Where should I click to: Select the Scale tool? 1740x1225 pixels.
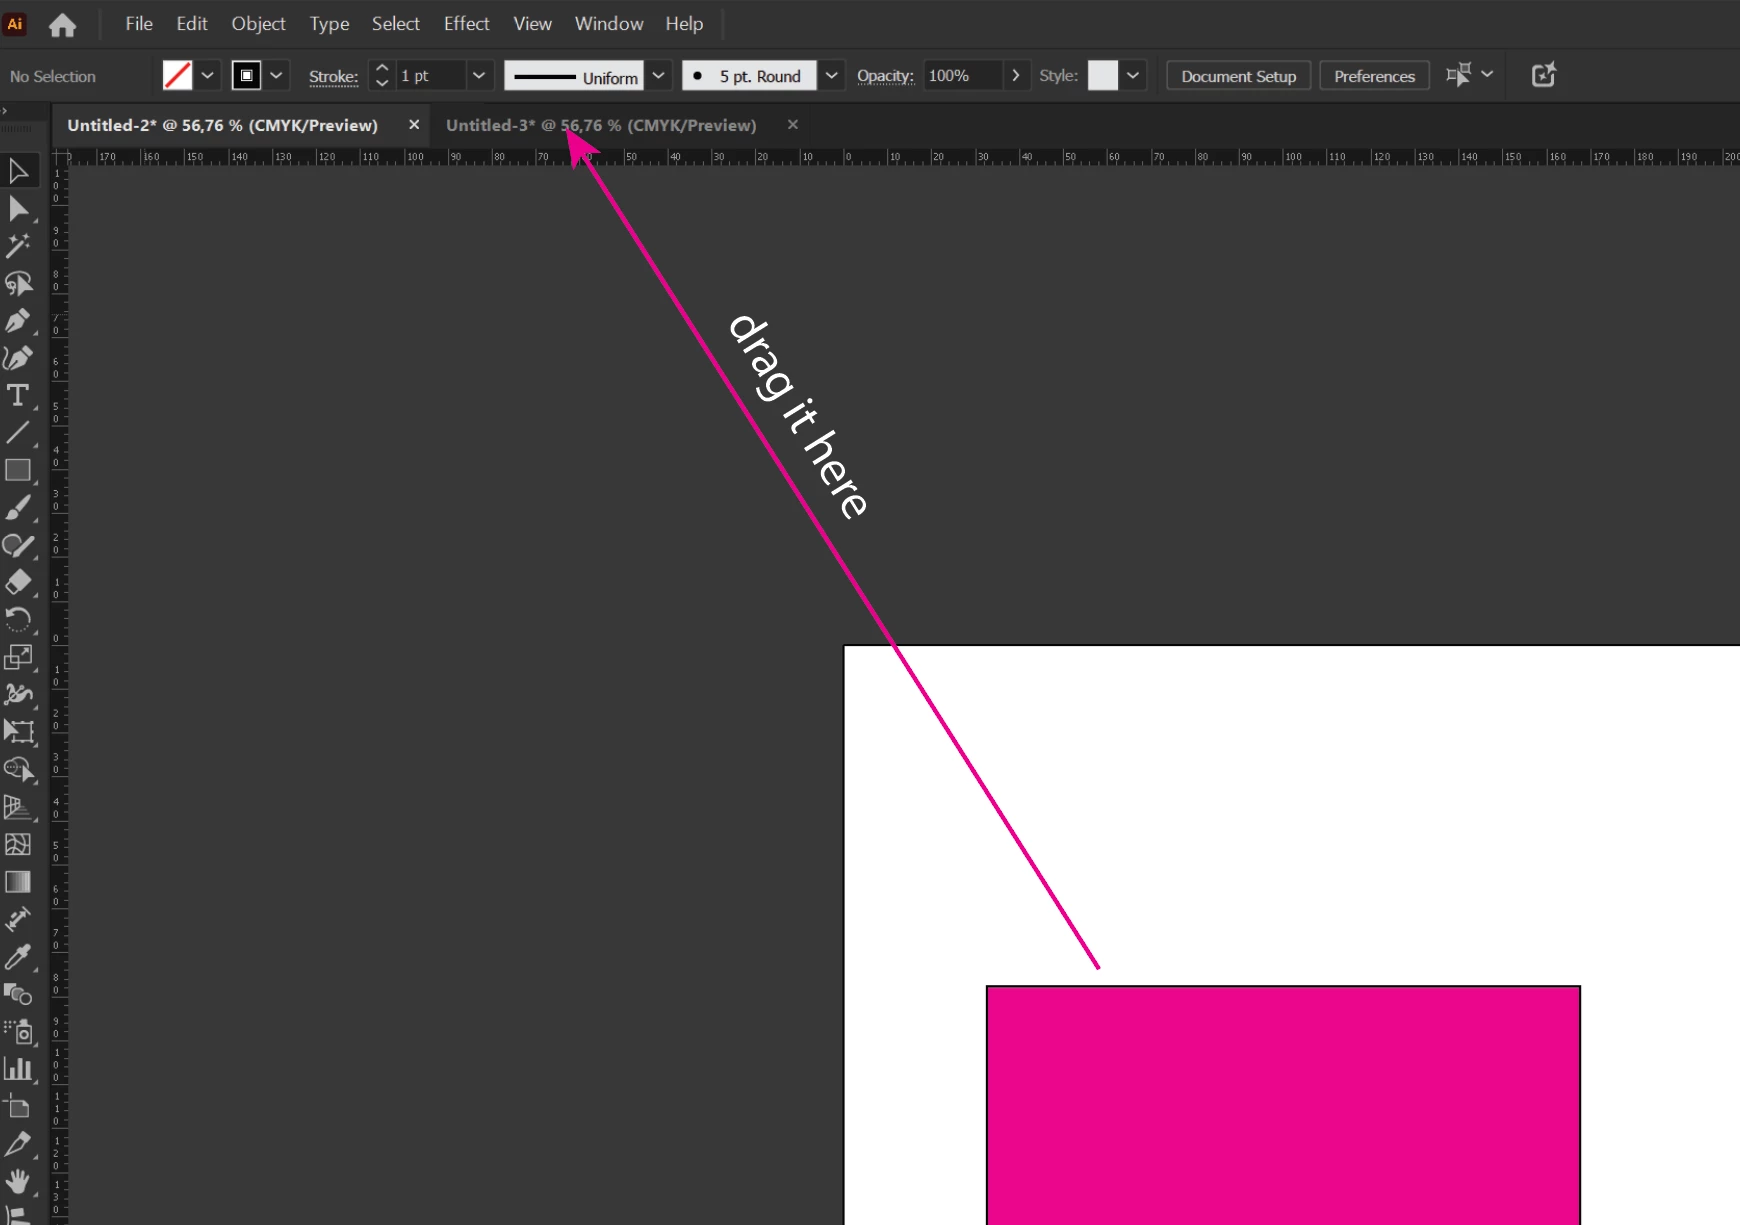[18, 657]
